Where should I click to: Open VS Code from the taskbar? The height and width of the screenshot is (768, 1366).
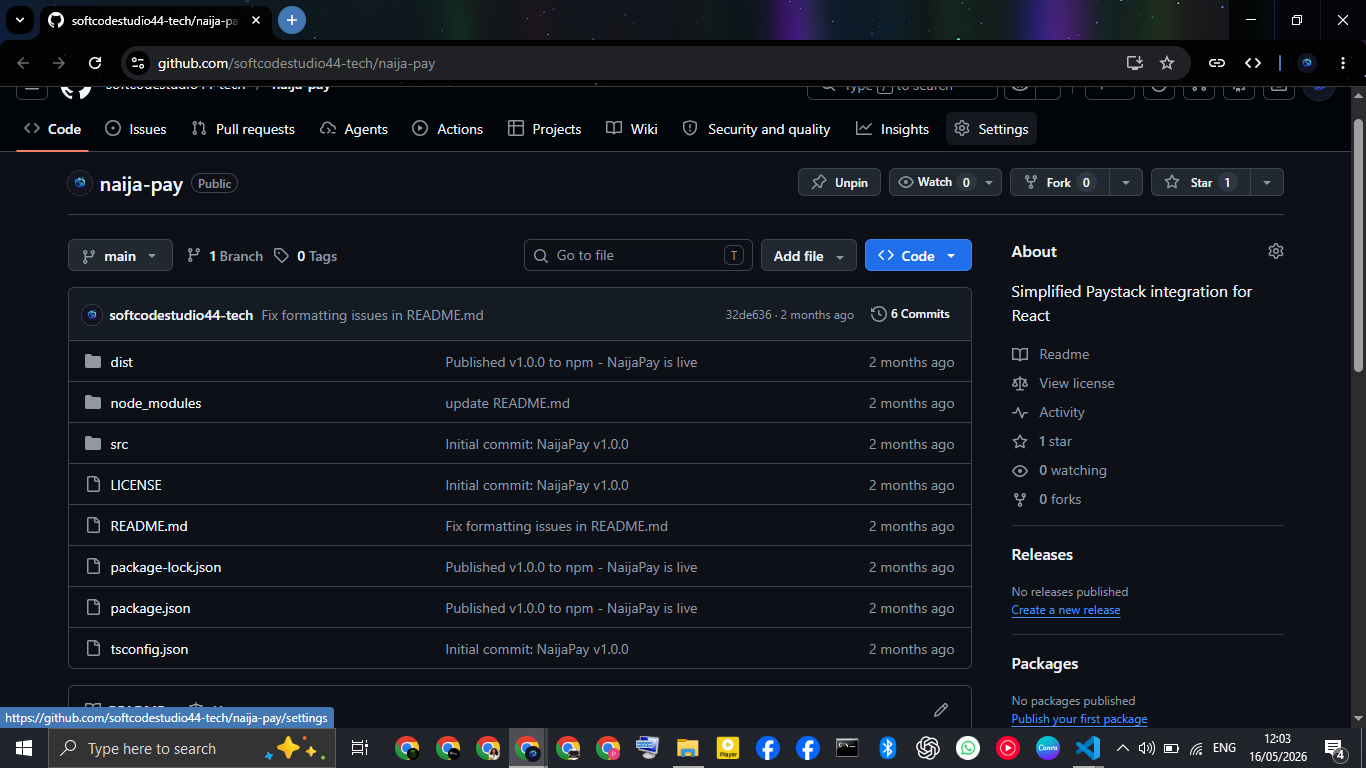tap(1087, 748)
